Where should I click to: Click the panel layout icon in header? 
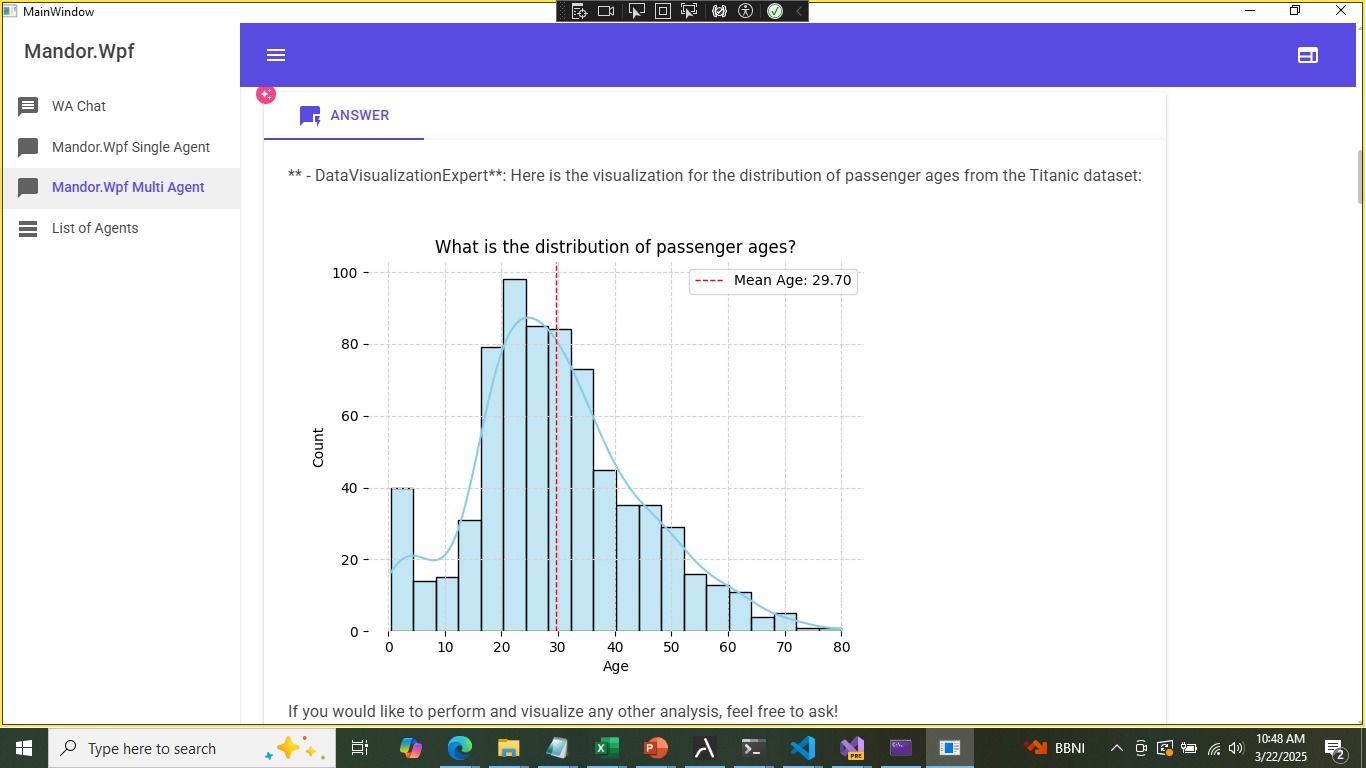1307,55
